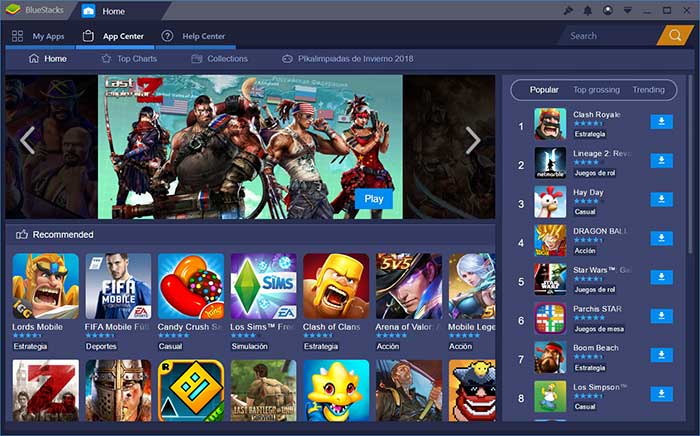The width and height of the screenshot is (700, 436).
Task: Open Parchis STAR icon
Action: [x=550, y=318]
